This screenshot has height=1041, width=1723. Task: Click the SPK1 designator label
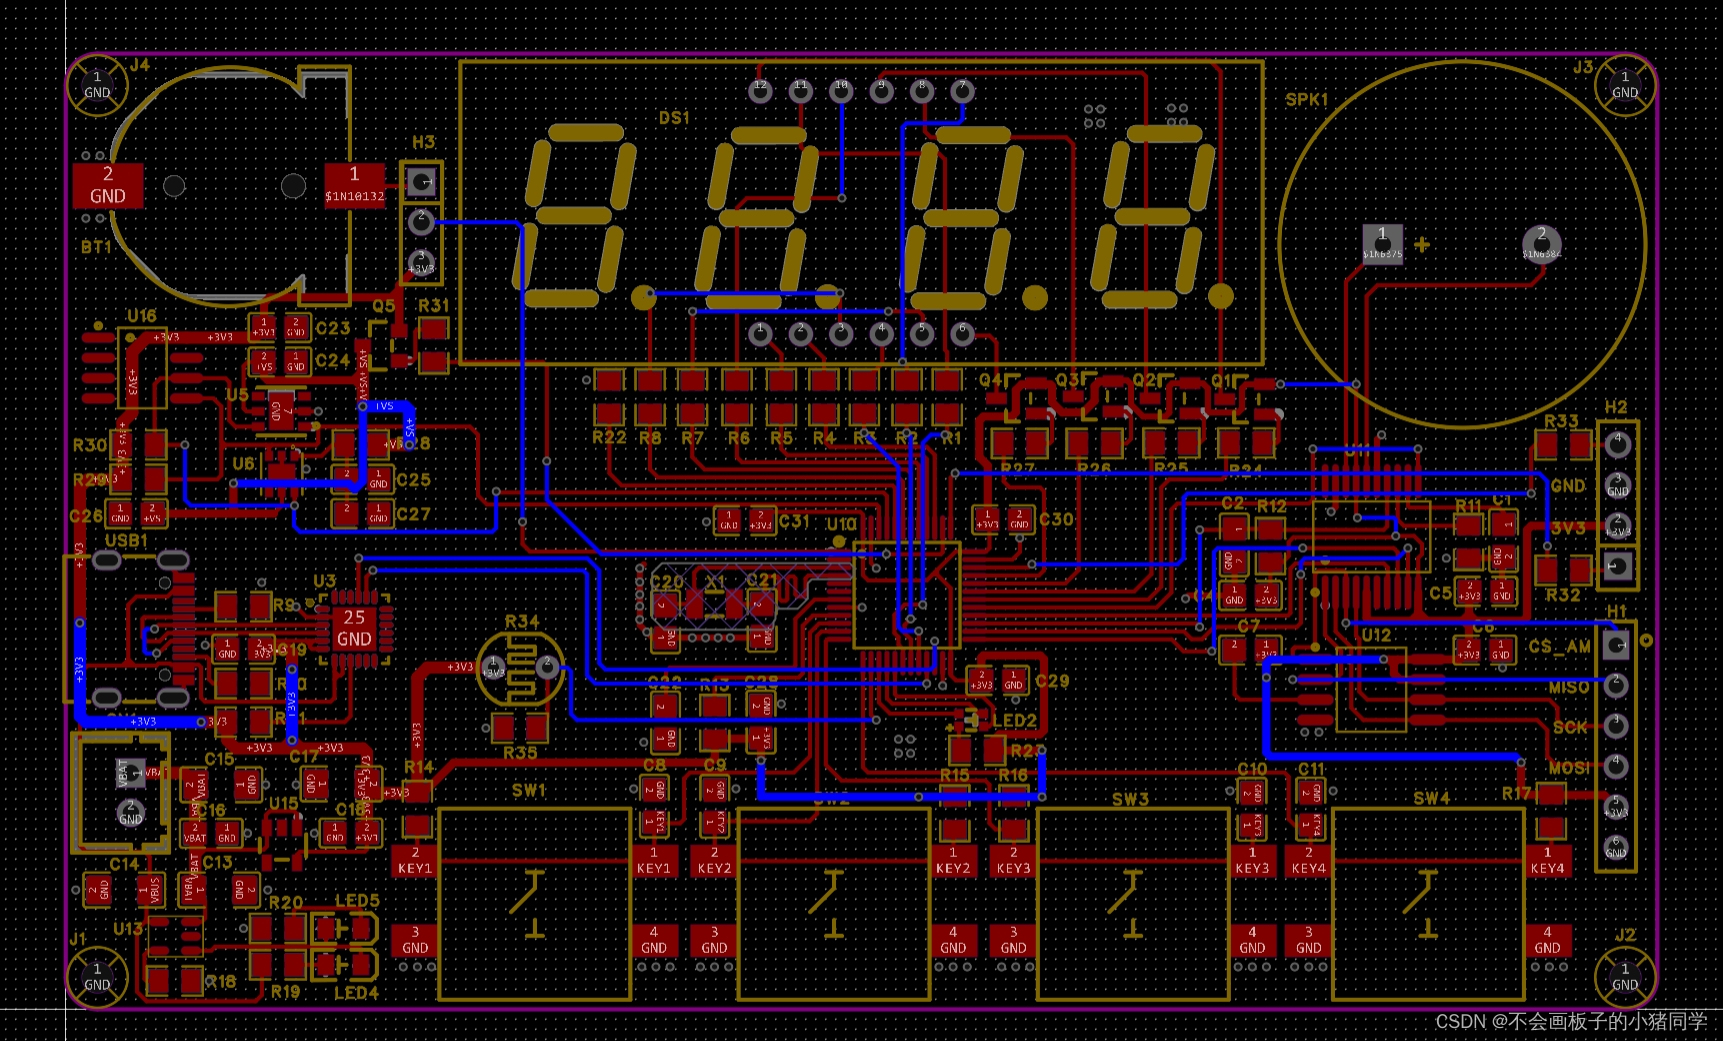pyautogui.click(x=1307, y=100)
